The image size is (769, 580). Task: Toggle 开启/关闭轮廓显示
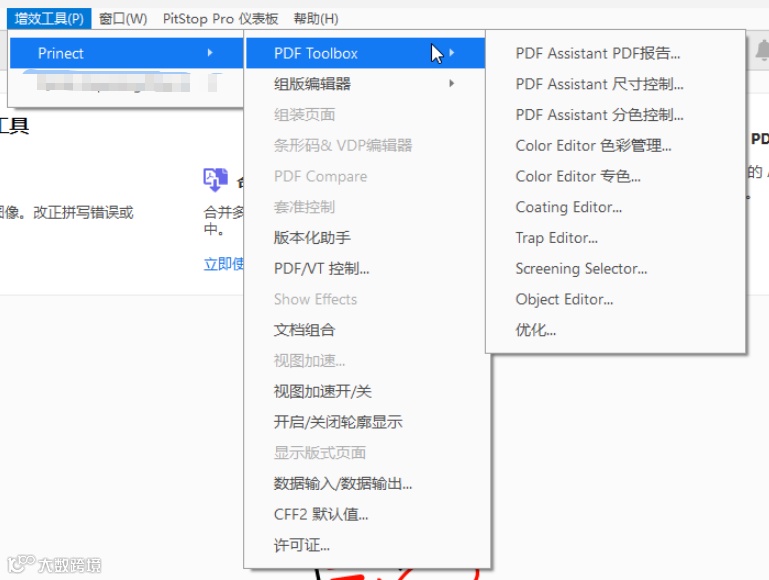(x=365, y=422)
